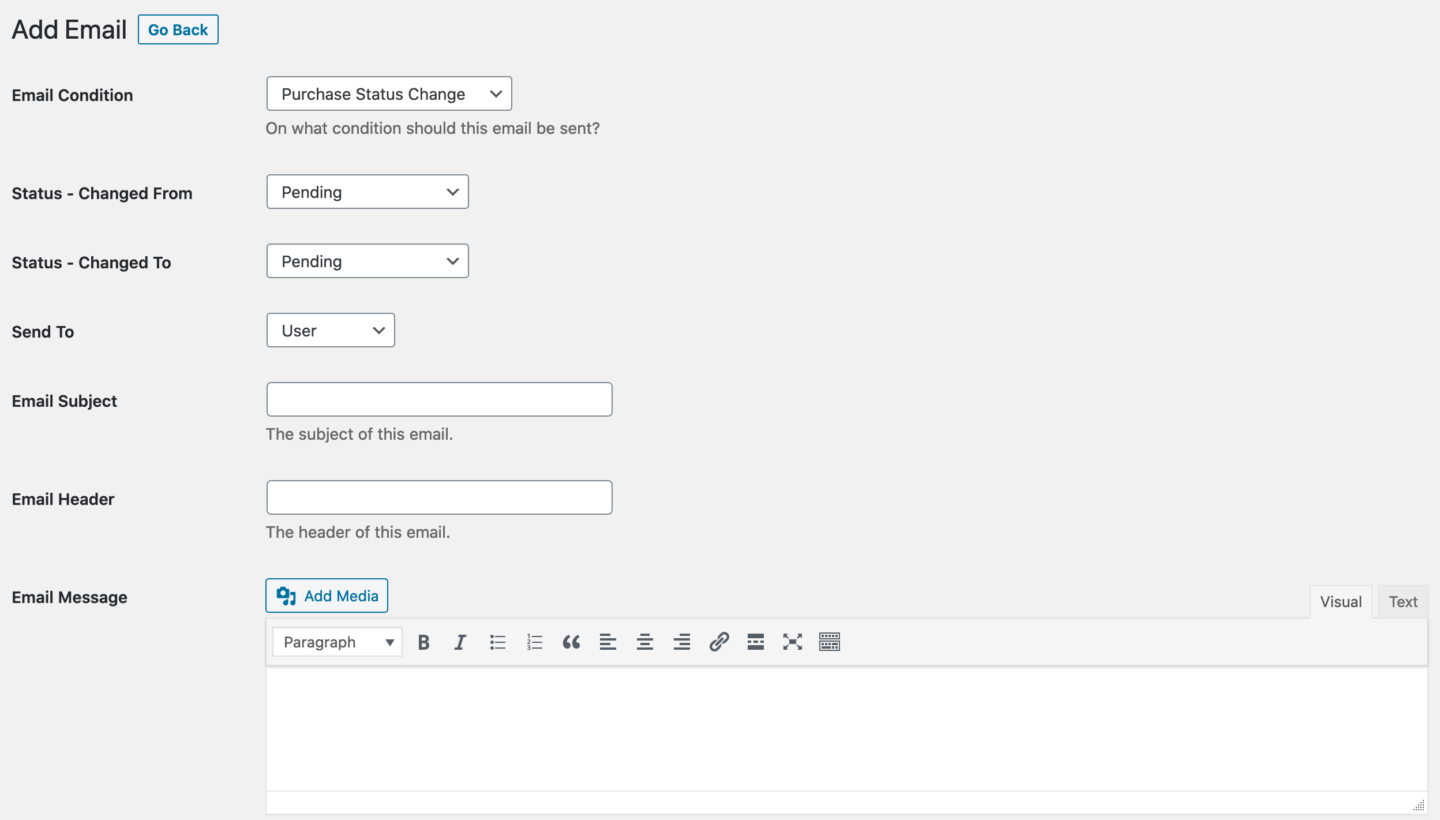Open the Add Media dialog
Viewport: 1440px width, 820px height.
(x=326, y=595)
